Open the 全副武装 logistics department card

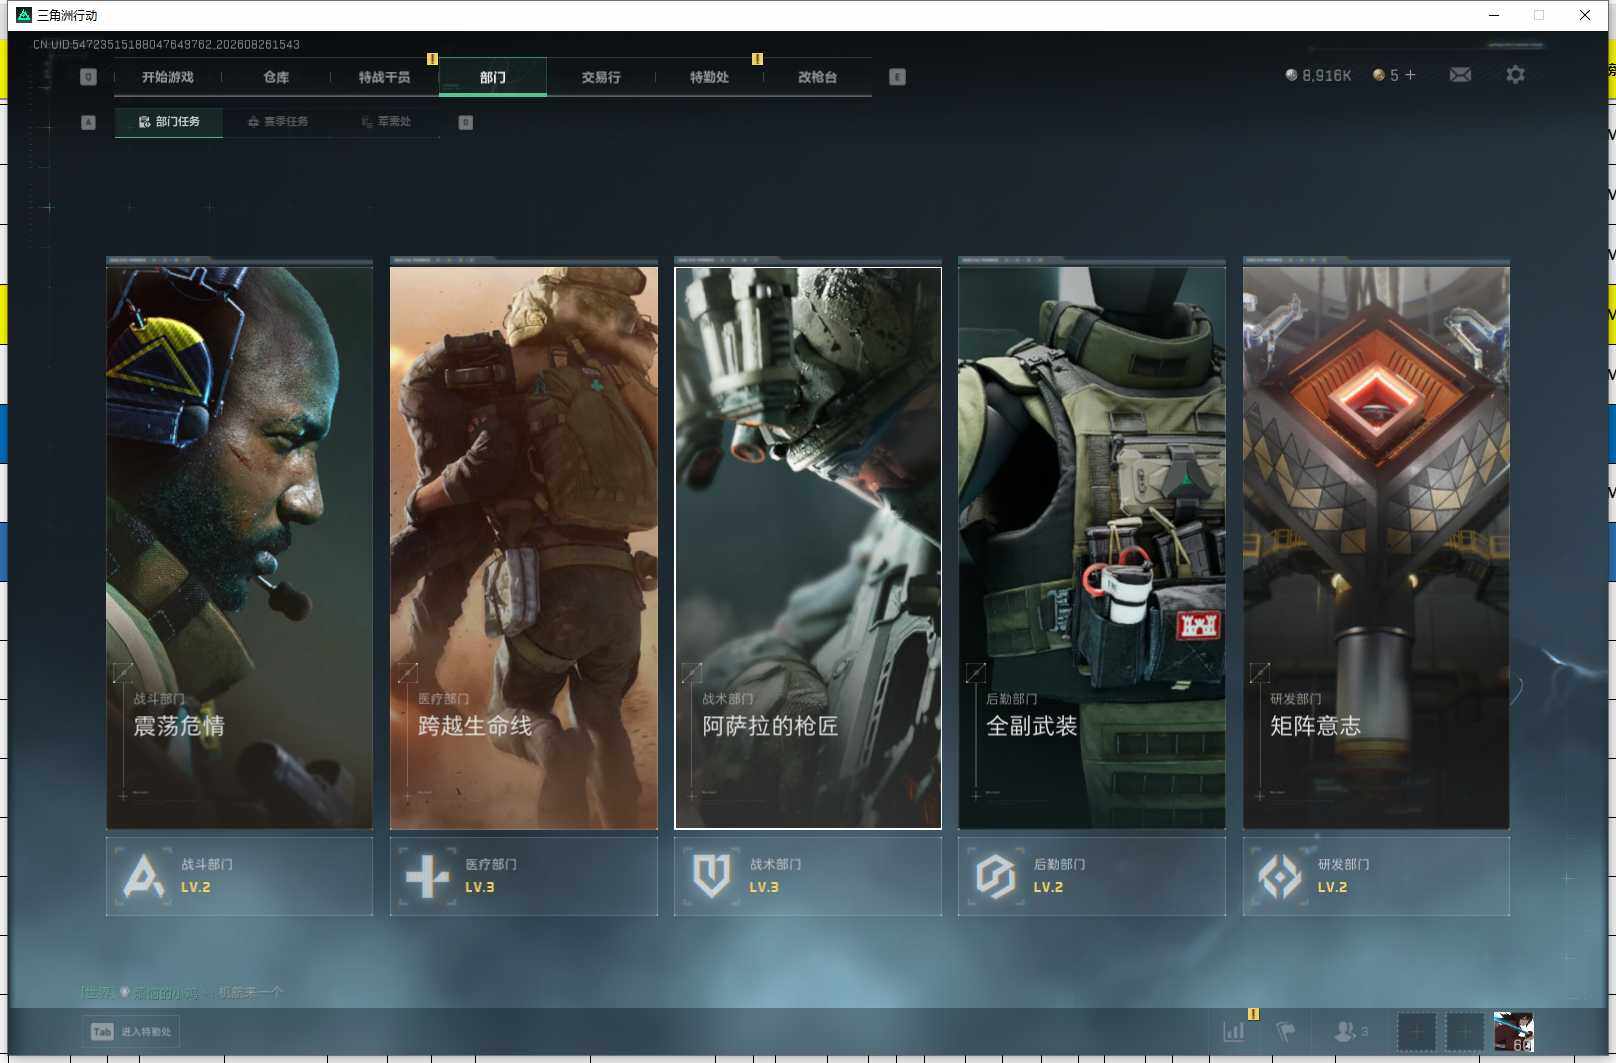pyautogui.click(x=1092, y=547)
